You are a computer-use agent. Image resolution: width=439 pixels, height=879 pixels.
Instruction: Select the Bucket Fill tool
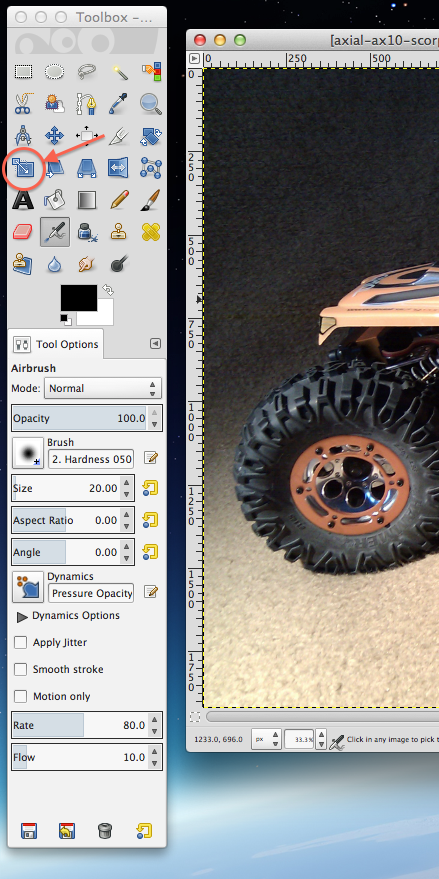pos(54,199)
